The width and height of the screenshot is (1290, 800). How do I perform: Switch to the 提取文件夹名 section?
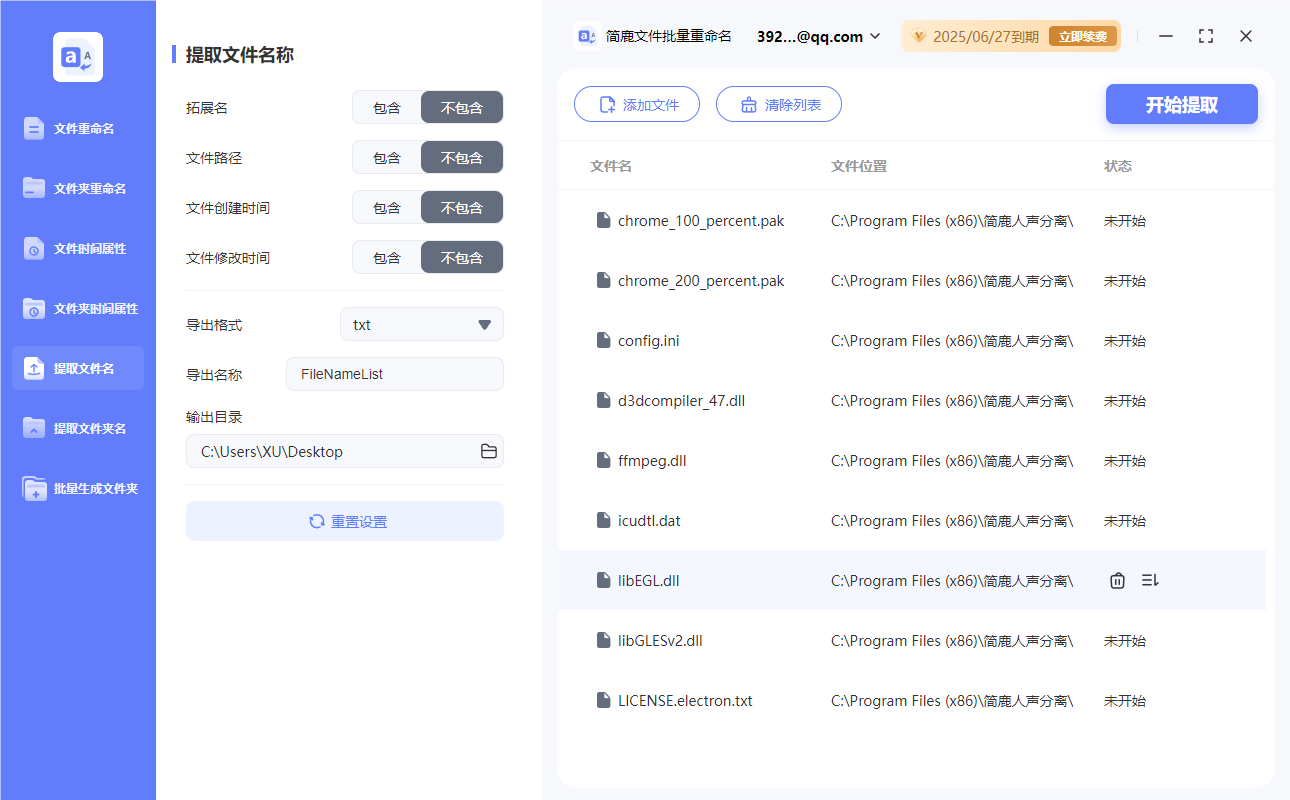pyautogui.click(x=77, y=428)
